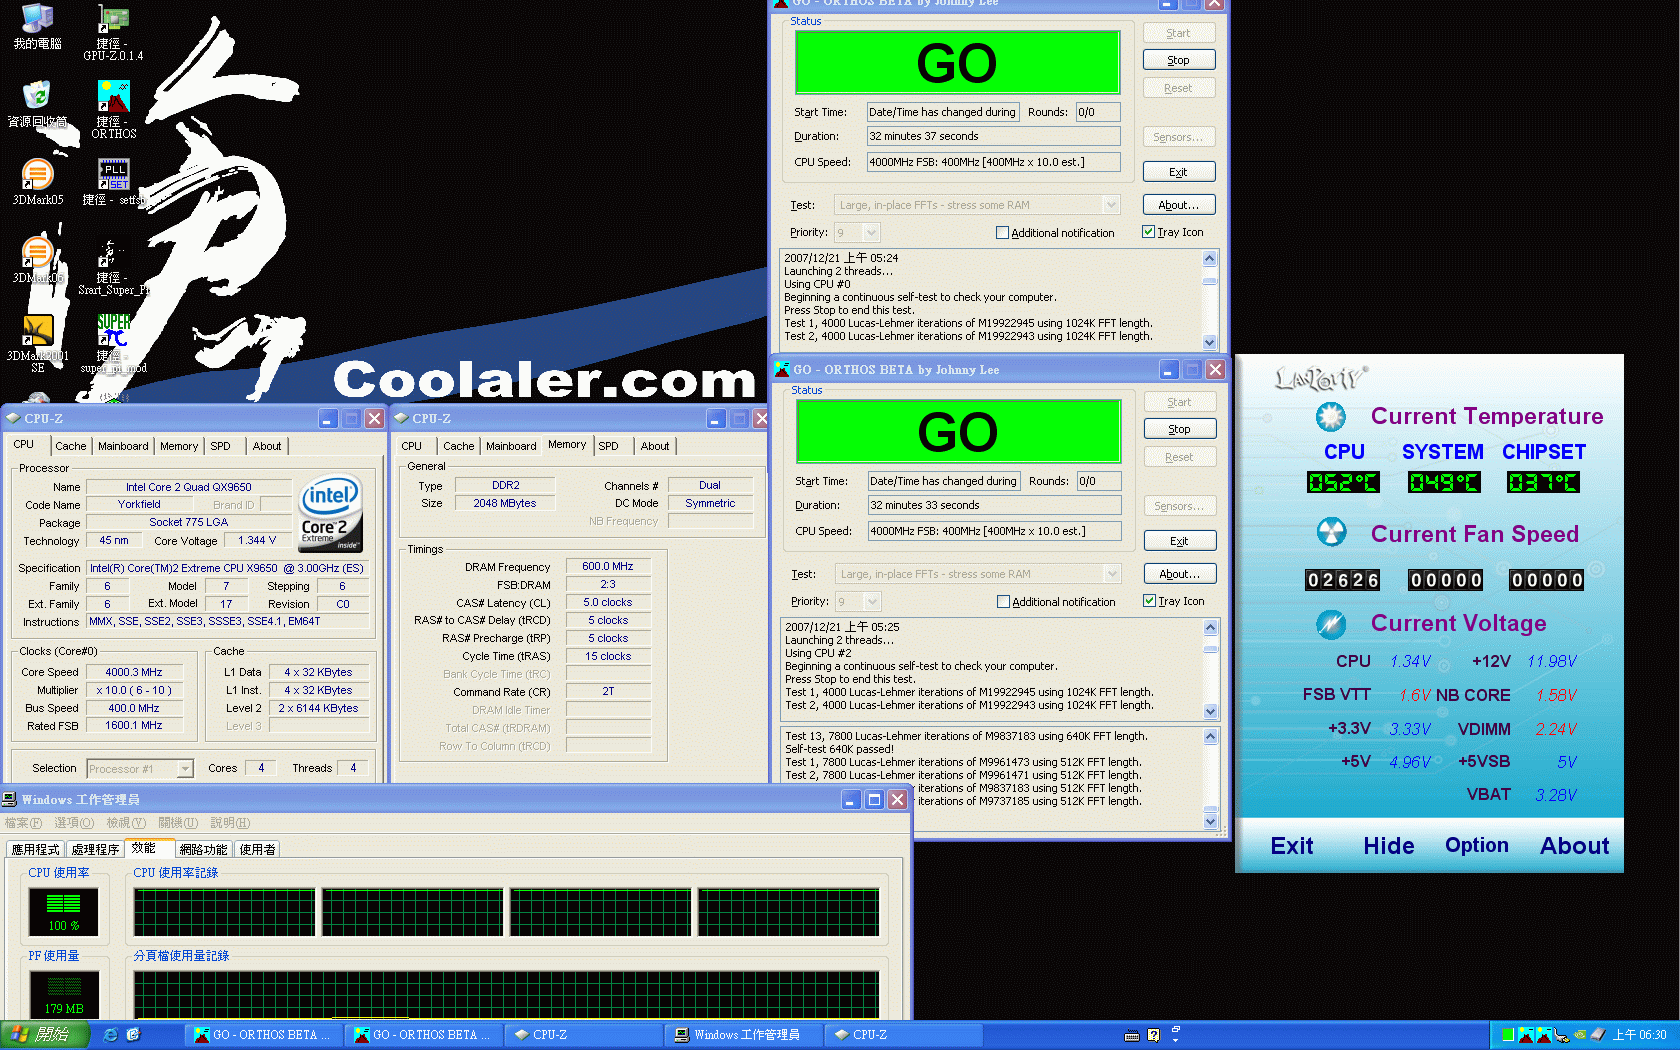Open About in the upper ORTHOS window
The height and width of the screenshot is (1050, 1680).
click(x=1179, y=205)
